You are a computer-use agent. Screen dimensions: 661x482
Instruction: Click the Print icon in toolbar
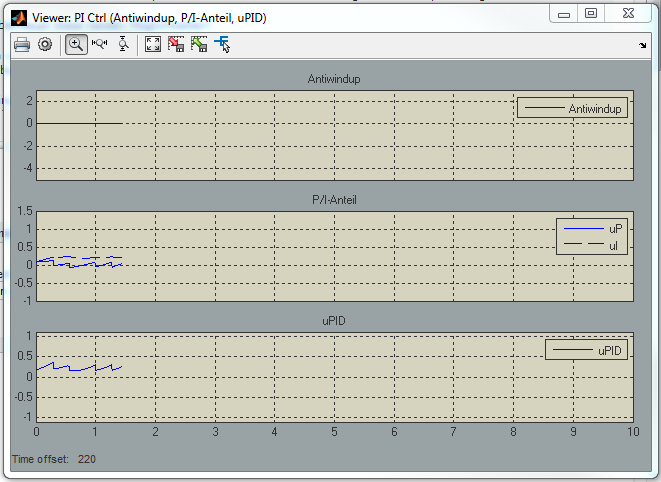pyautogui.click(x=21, y=44)
